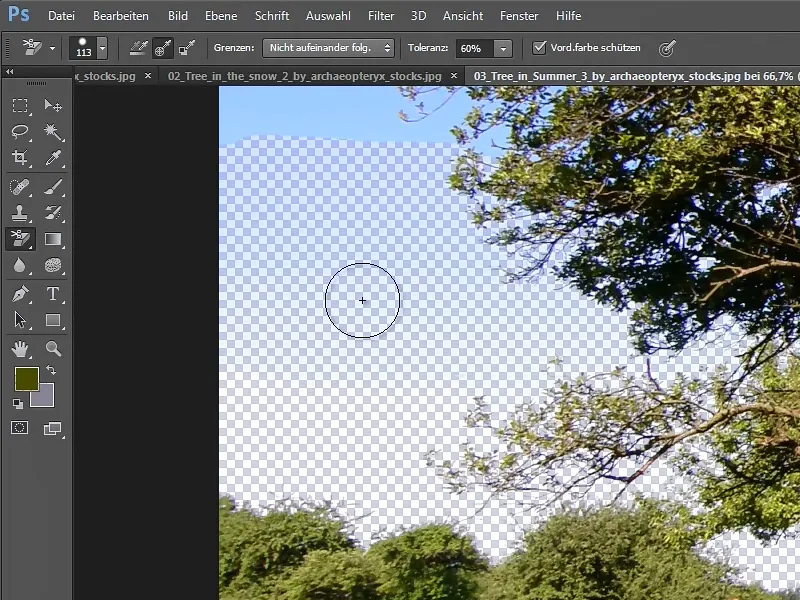The image size is (800, 600).
Task: Select the Path Selection tool
Action: 20,320
